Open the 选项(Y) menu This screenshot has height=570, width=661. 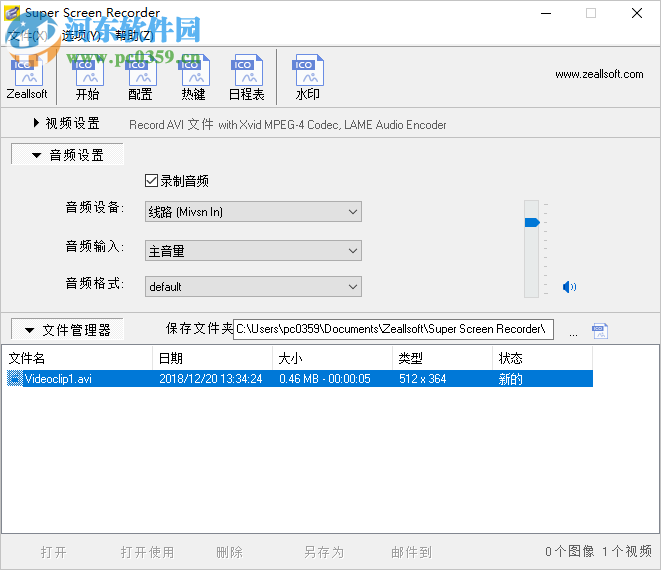click(x=81, y=35)
